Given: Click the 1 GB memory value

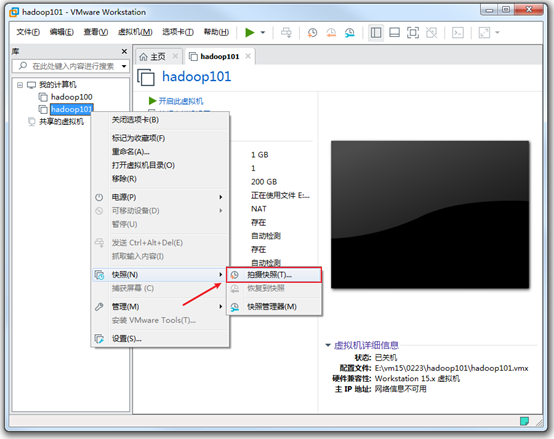Looking at the screenshot, I should [260, 155].
